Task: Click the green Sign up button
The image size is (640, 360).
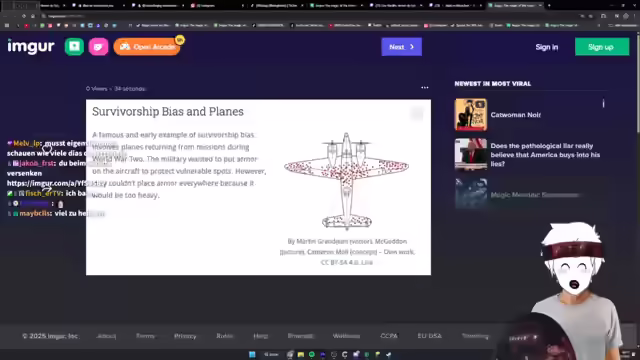Action: coord(602,47)
